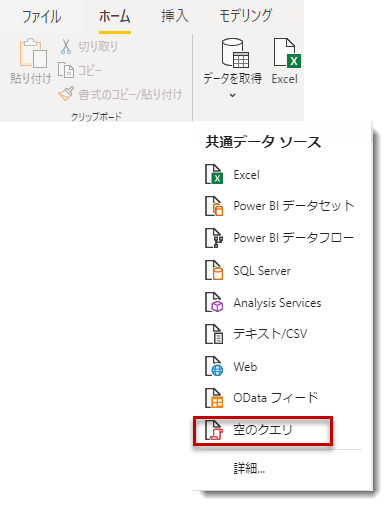Image resolution: width=388 pixels, height=506 pixels.
Task: Select SQL Server text entry
Action: click(x=262, y=270)
